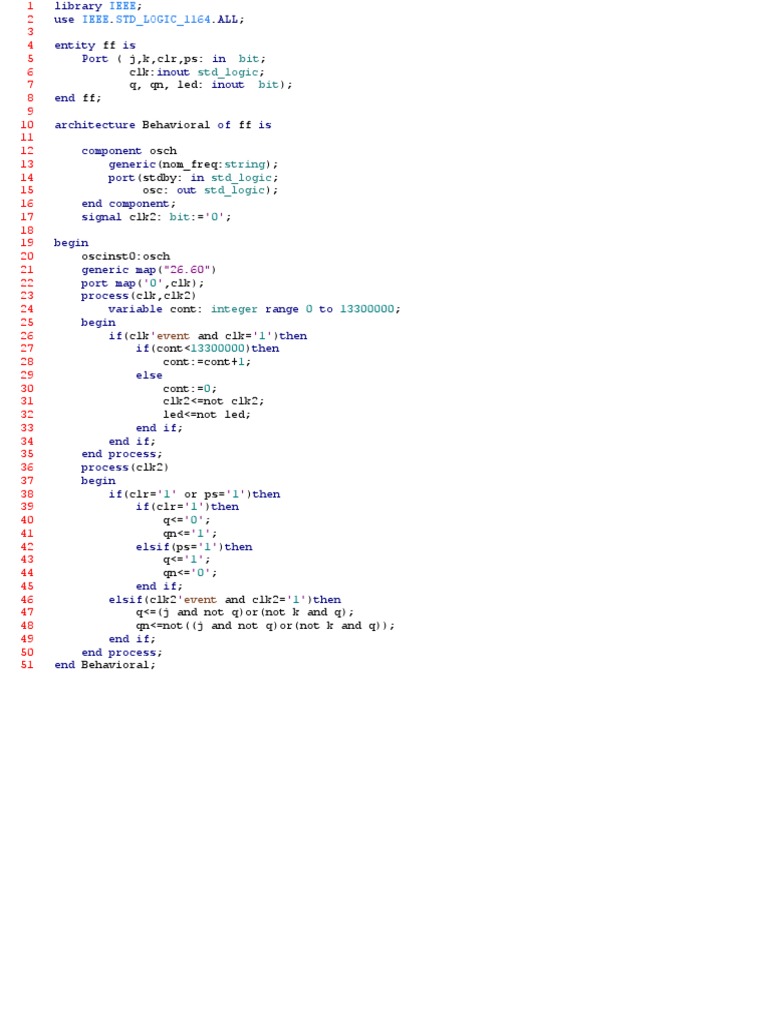Click the 'signal clk2: bit:='0';' line
768x1024 pixels.
tap(156, 217)
